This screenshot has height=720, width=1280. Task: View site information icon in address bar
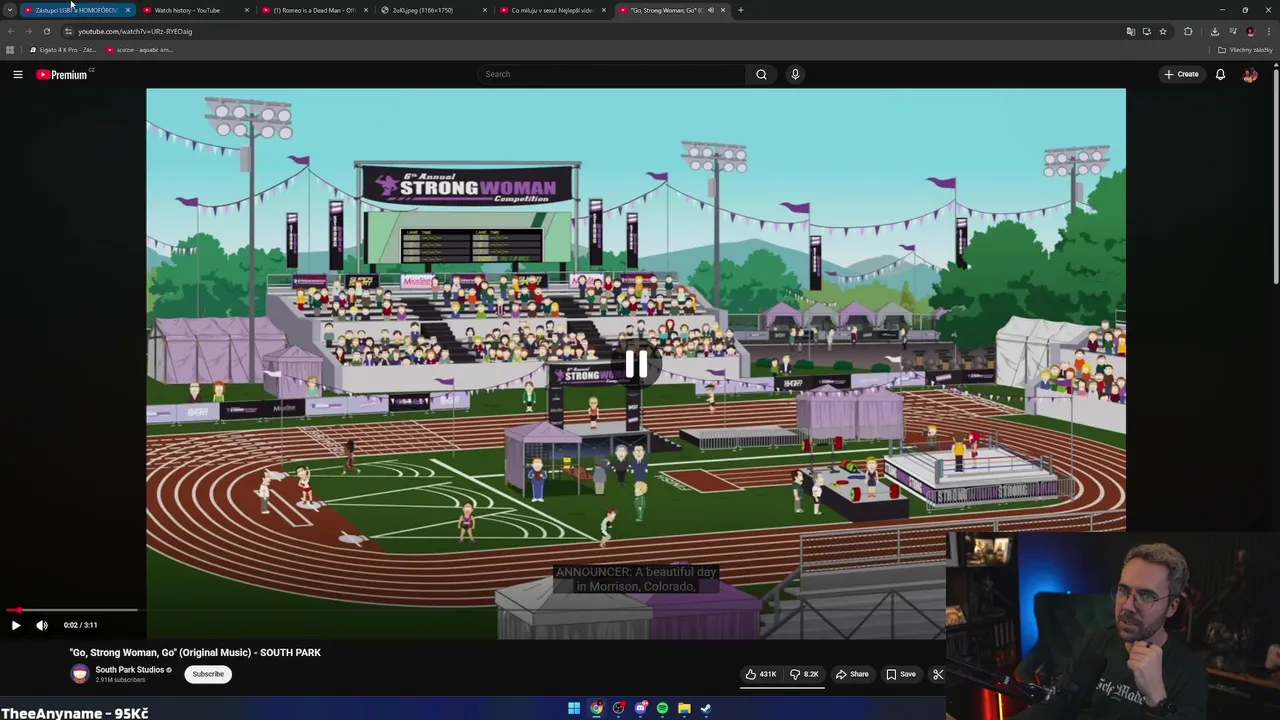point(68,31)
